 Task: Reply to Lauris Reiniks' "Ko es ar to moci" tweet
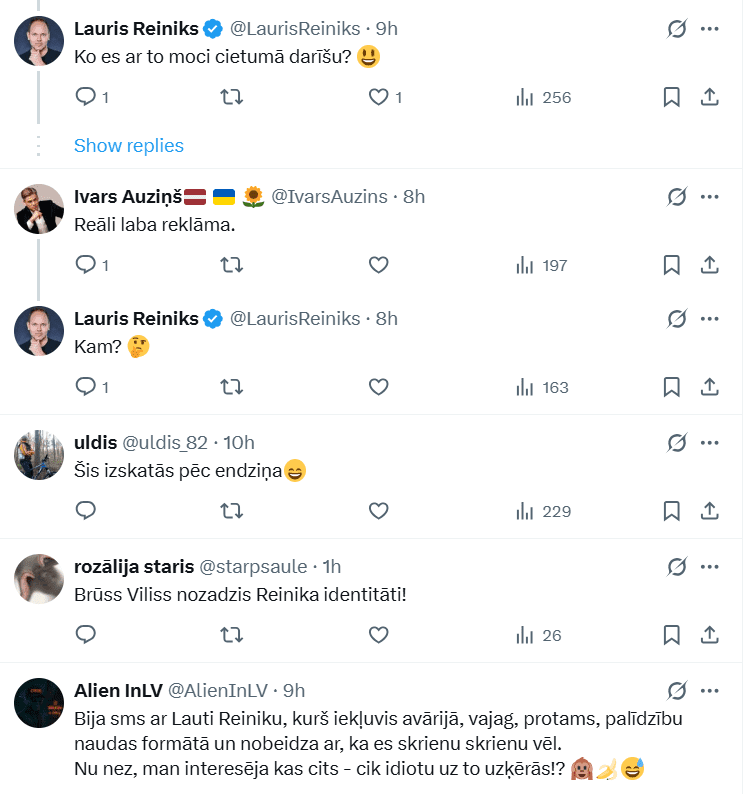86,97
